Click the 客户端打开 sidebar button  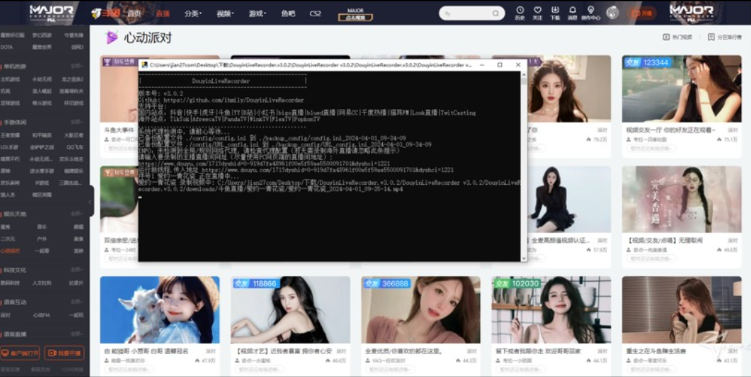click(20, 354)
